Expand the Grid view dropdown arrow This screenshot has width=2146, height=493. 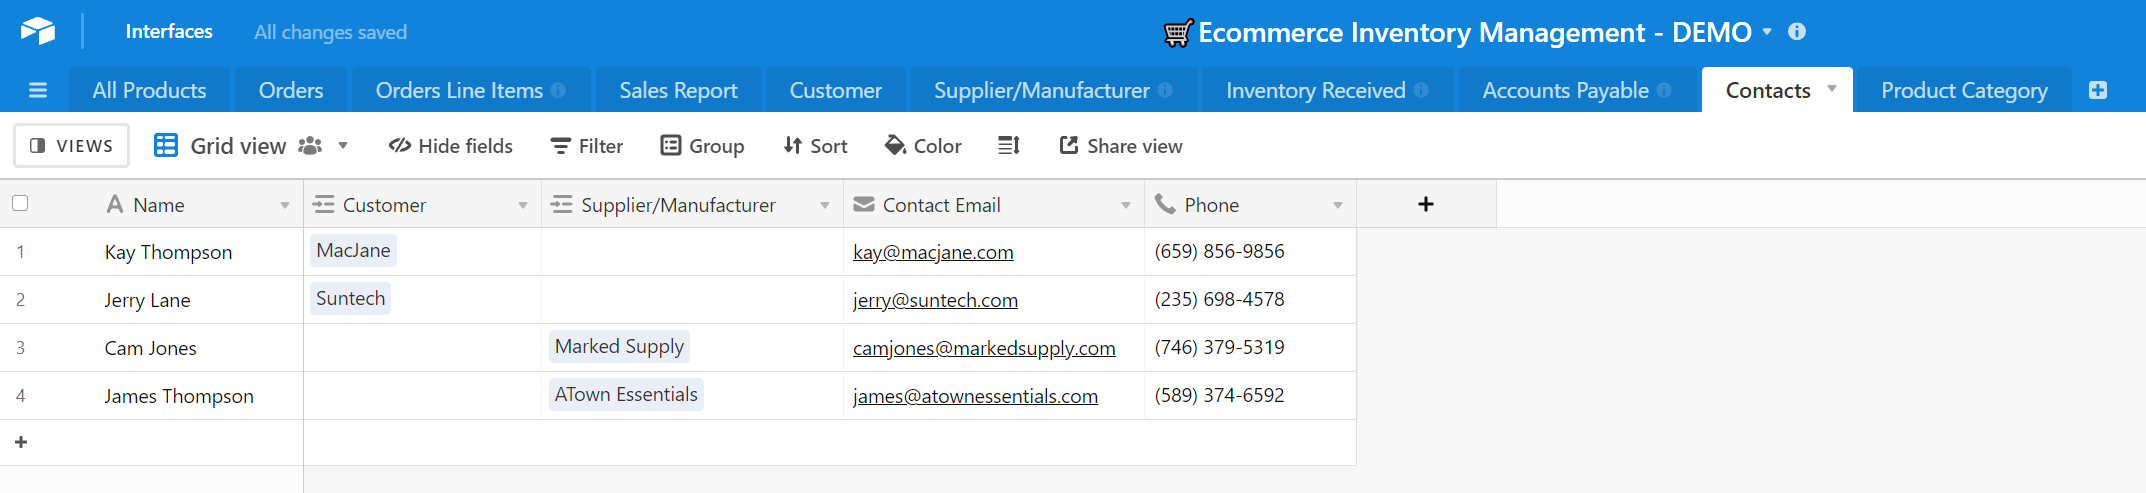[x=343, y=146]
